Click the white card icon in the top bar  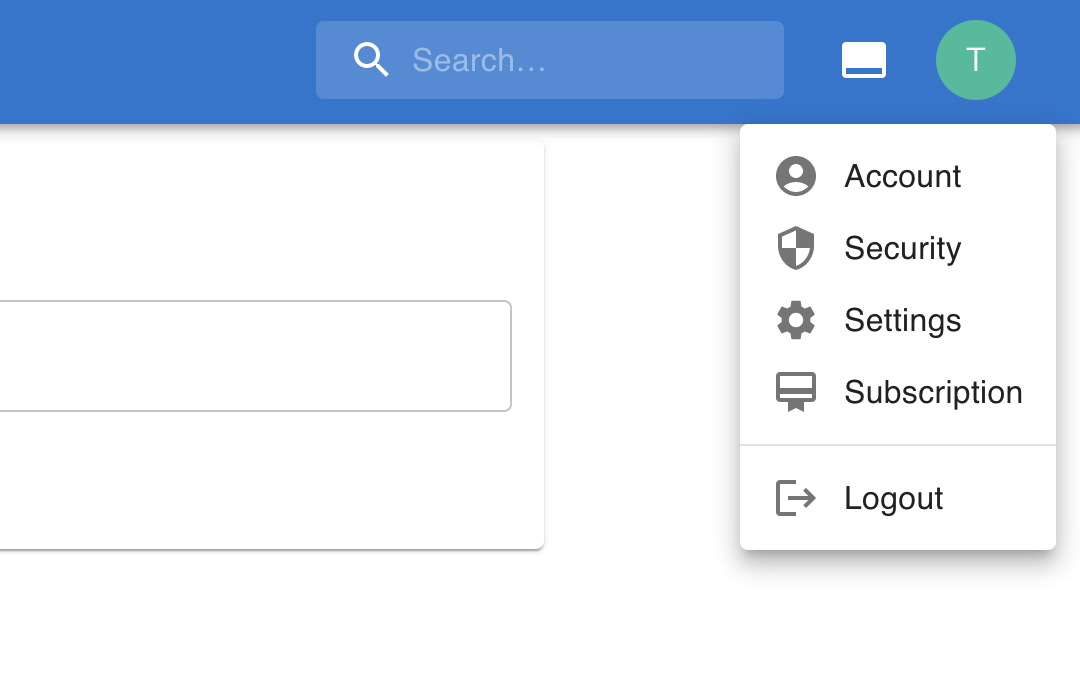tap(863, 59)
